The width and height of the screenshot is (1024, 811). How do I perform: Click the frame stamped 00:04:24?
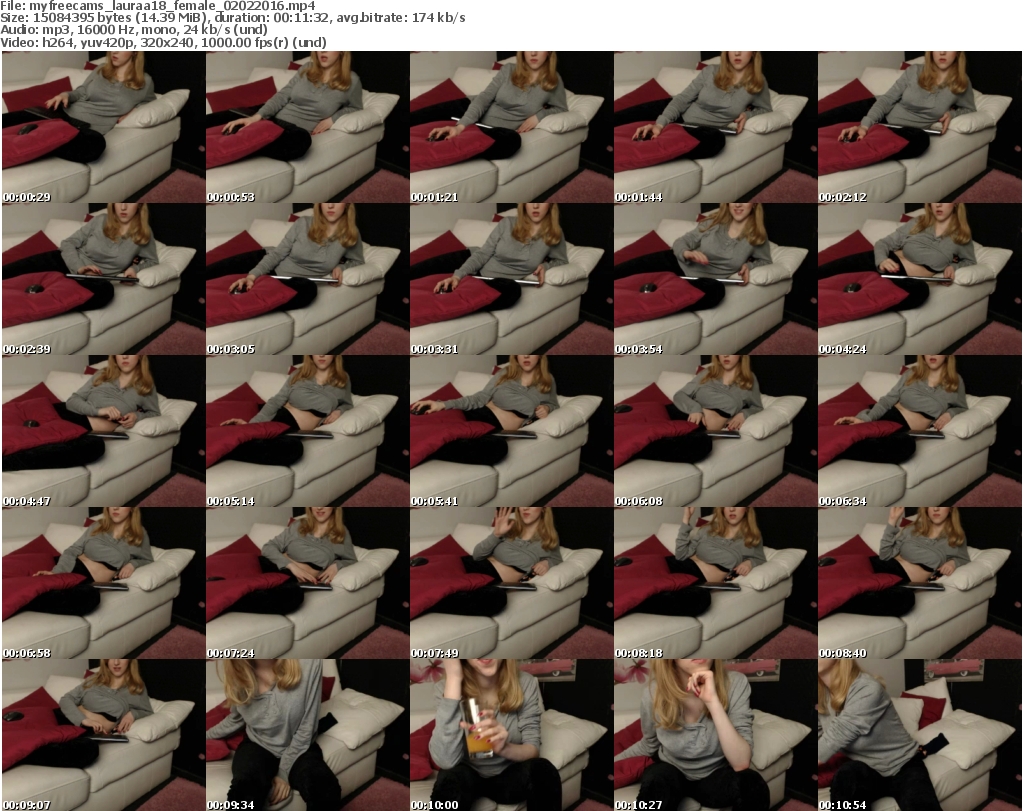(x=920, y=279)
